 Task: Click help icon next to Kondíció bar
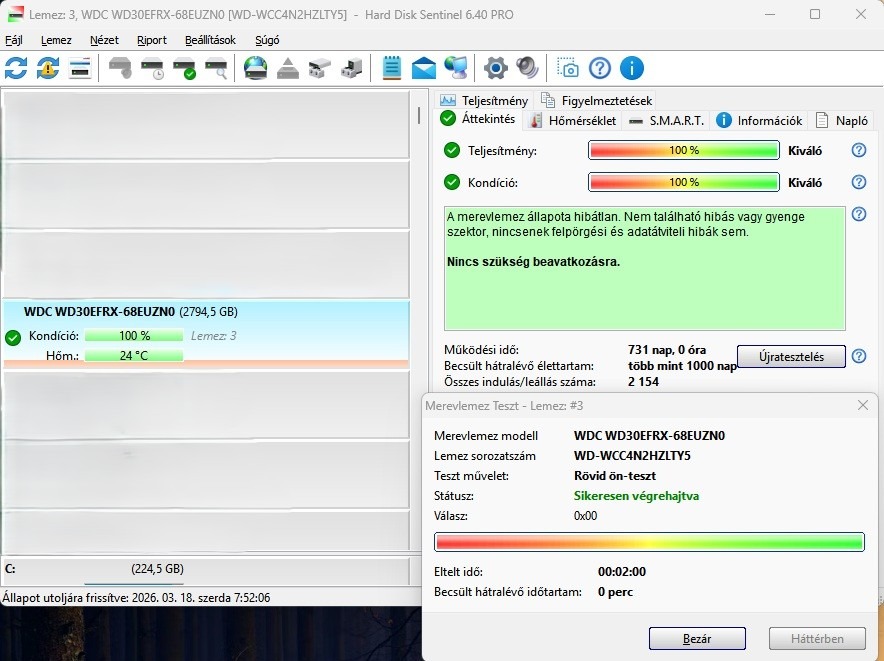pos(859,182)
